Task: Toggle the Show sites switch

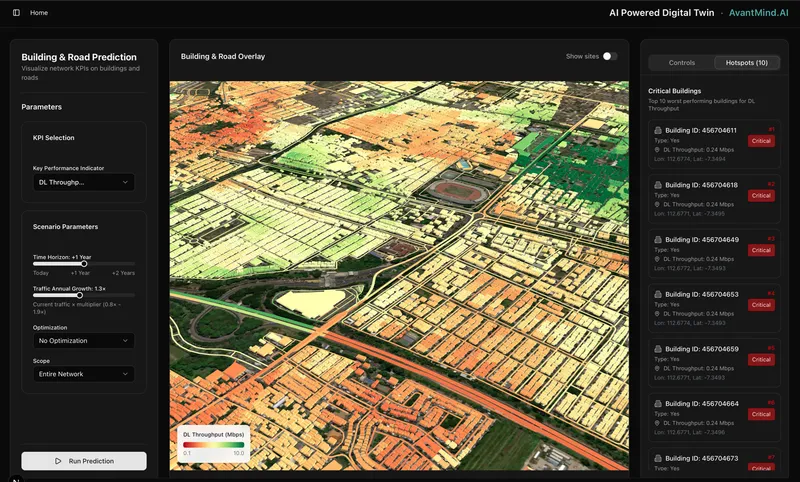Action: 610,56
